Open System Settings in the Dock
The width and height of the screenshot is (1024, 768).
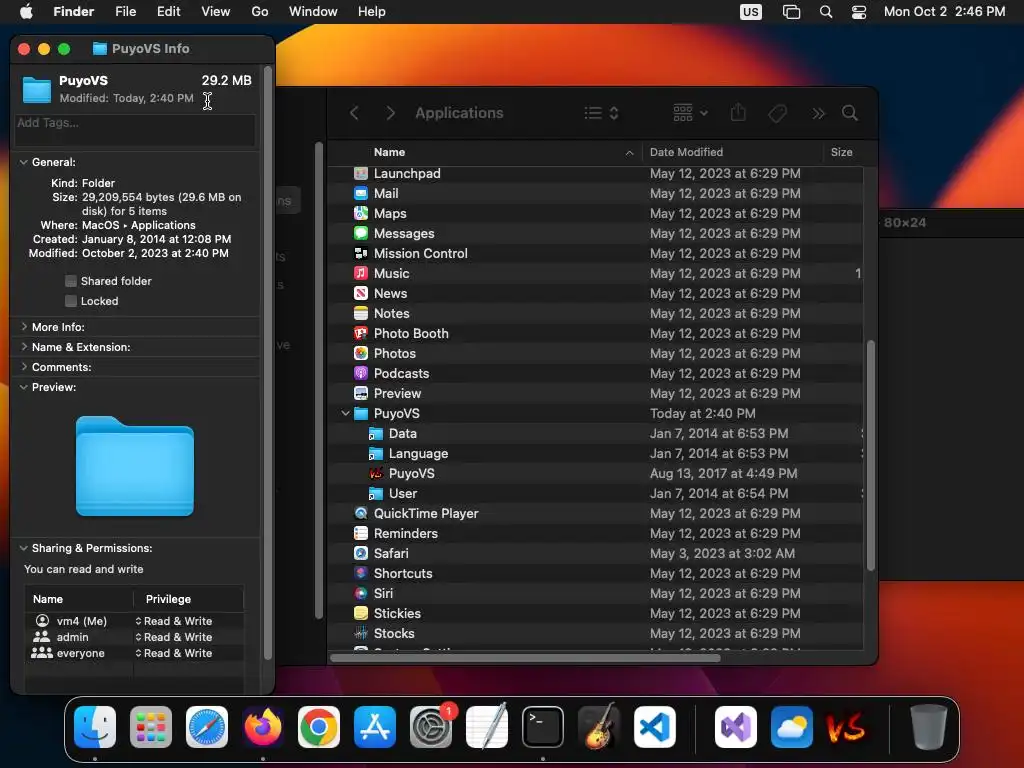(431, 727)
